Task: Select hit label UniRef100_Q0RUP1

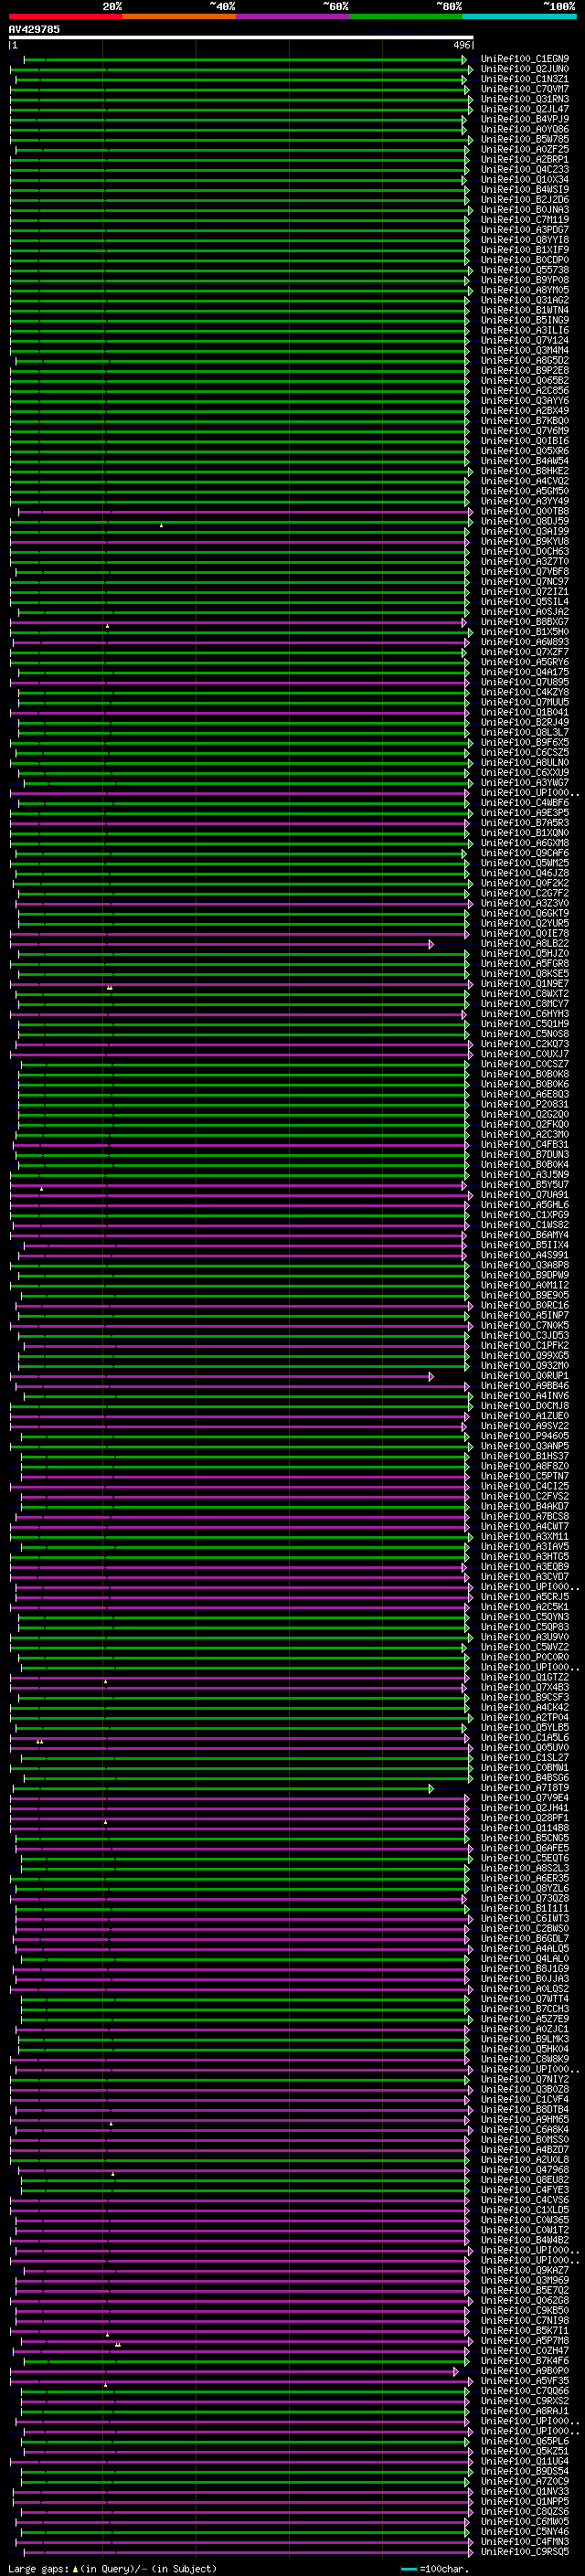Action: tap(525, 1376)
